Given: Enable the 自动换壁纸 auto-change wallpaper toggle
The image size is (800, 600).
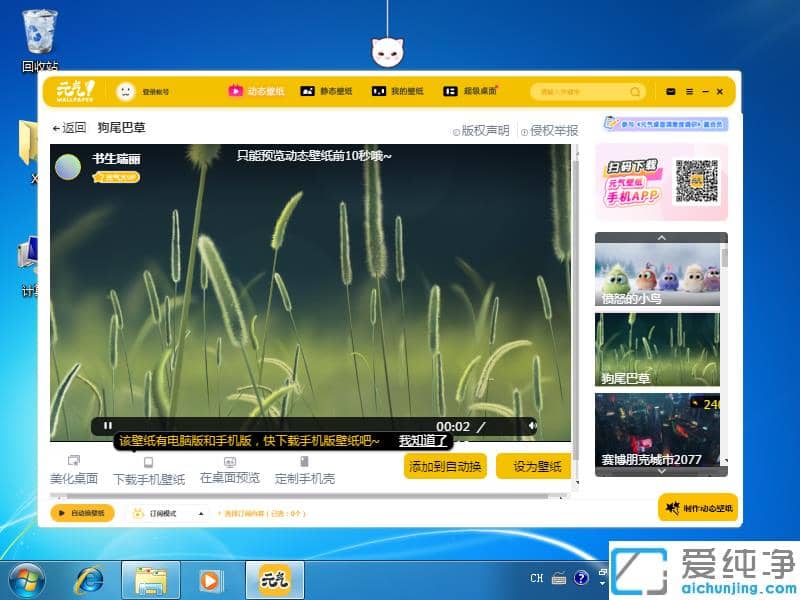Looking at the screenshot, I should (x=83, y=513).
